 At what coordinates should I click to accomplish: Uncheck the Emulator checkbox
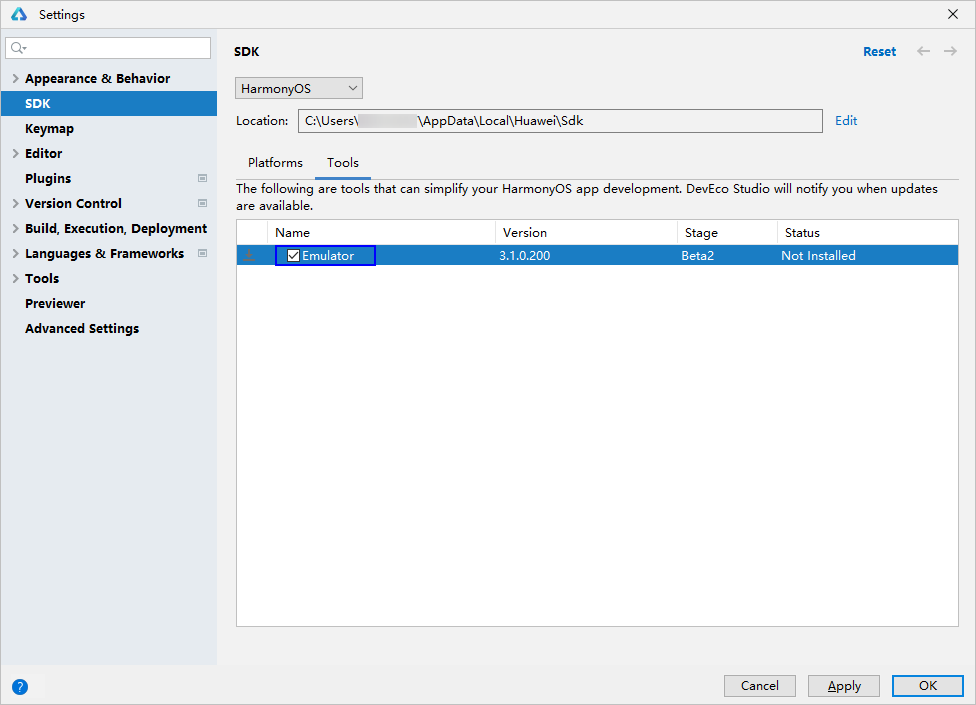pos(293,256)
